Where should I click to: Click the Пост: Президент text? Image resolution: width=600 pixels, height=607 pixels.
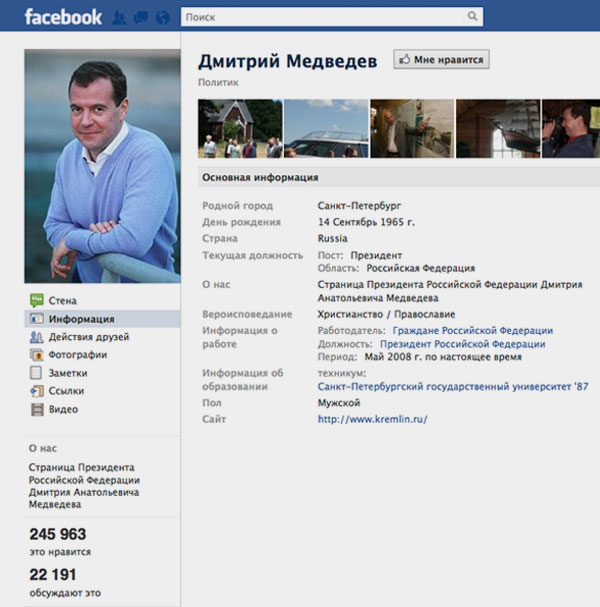[x=360, y=255]
